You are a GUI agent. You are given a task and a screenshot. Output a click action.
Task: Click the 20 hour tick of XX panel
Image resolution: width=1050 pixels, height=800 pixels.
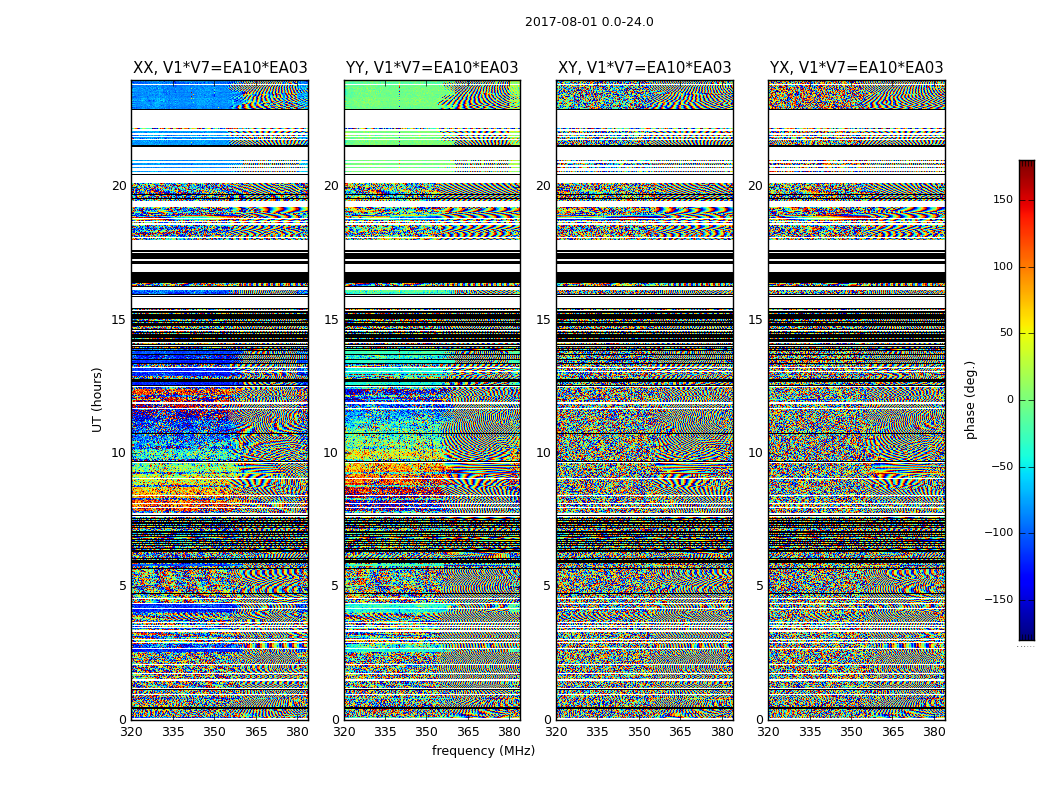point(119,186)
